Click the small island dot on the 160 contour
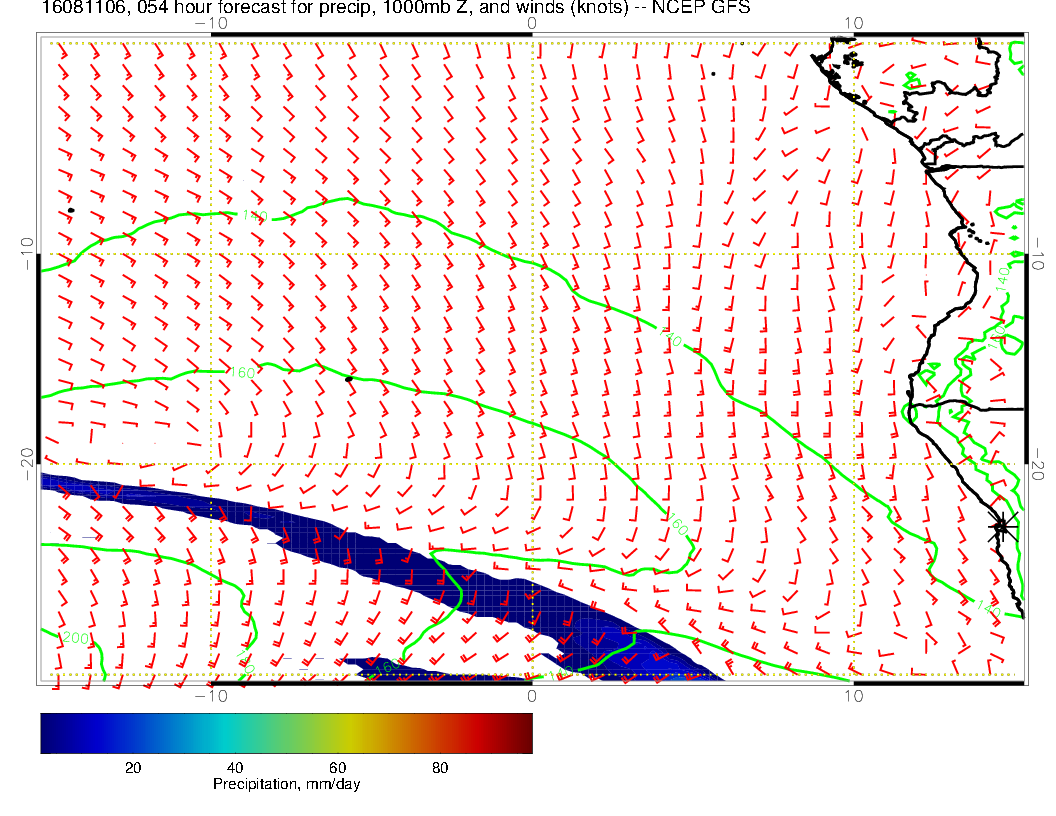 pos(349,379)
